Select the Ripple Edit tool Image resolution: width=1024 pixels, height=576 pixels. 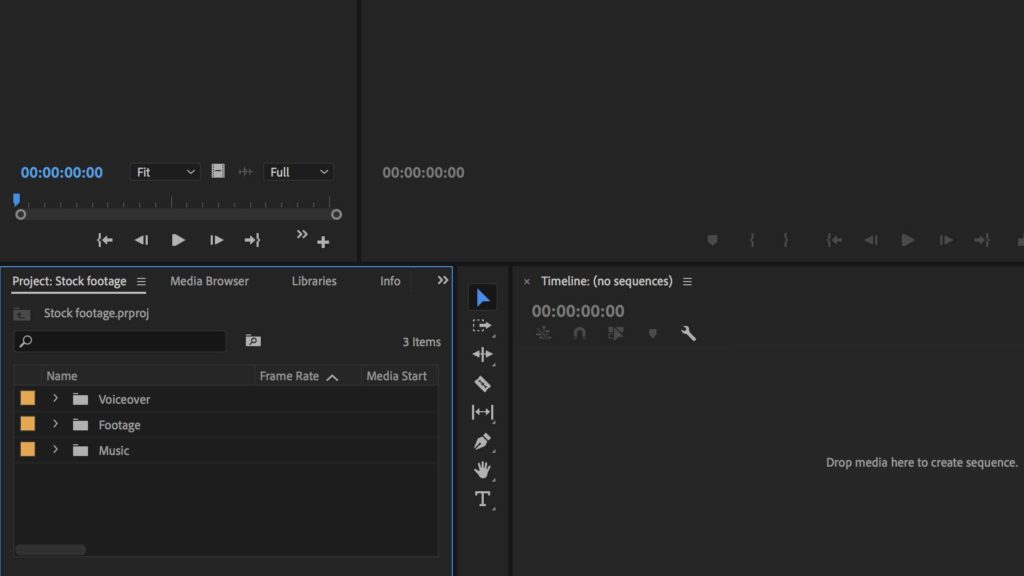pos(482,354)
